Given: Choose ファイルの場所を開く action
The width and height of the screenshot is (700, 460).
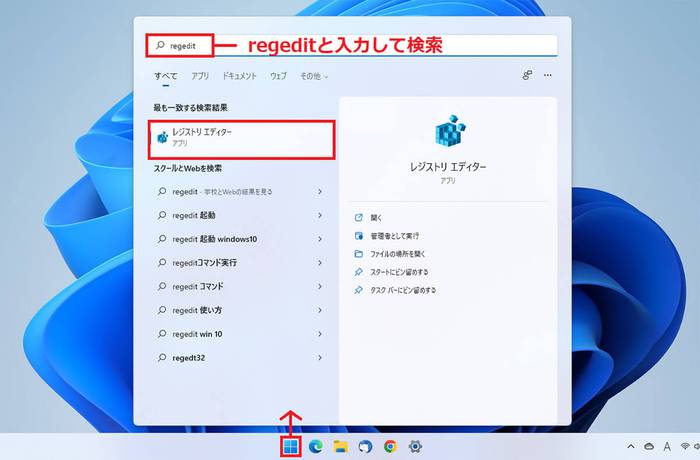Looking at the screenshot, I should (x=398, y=254).
